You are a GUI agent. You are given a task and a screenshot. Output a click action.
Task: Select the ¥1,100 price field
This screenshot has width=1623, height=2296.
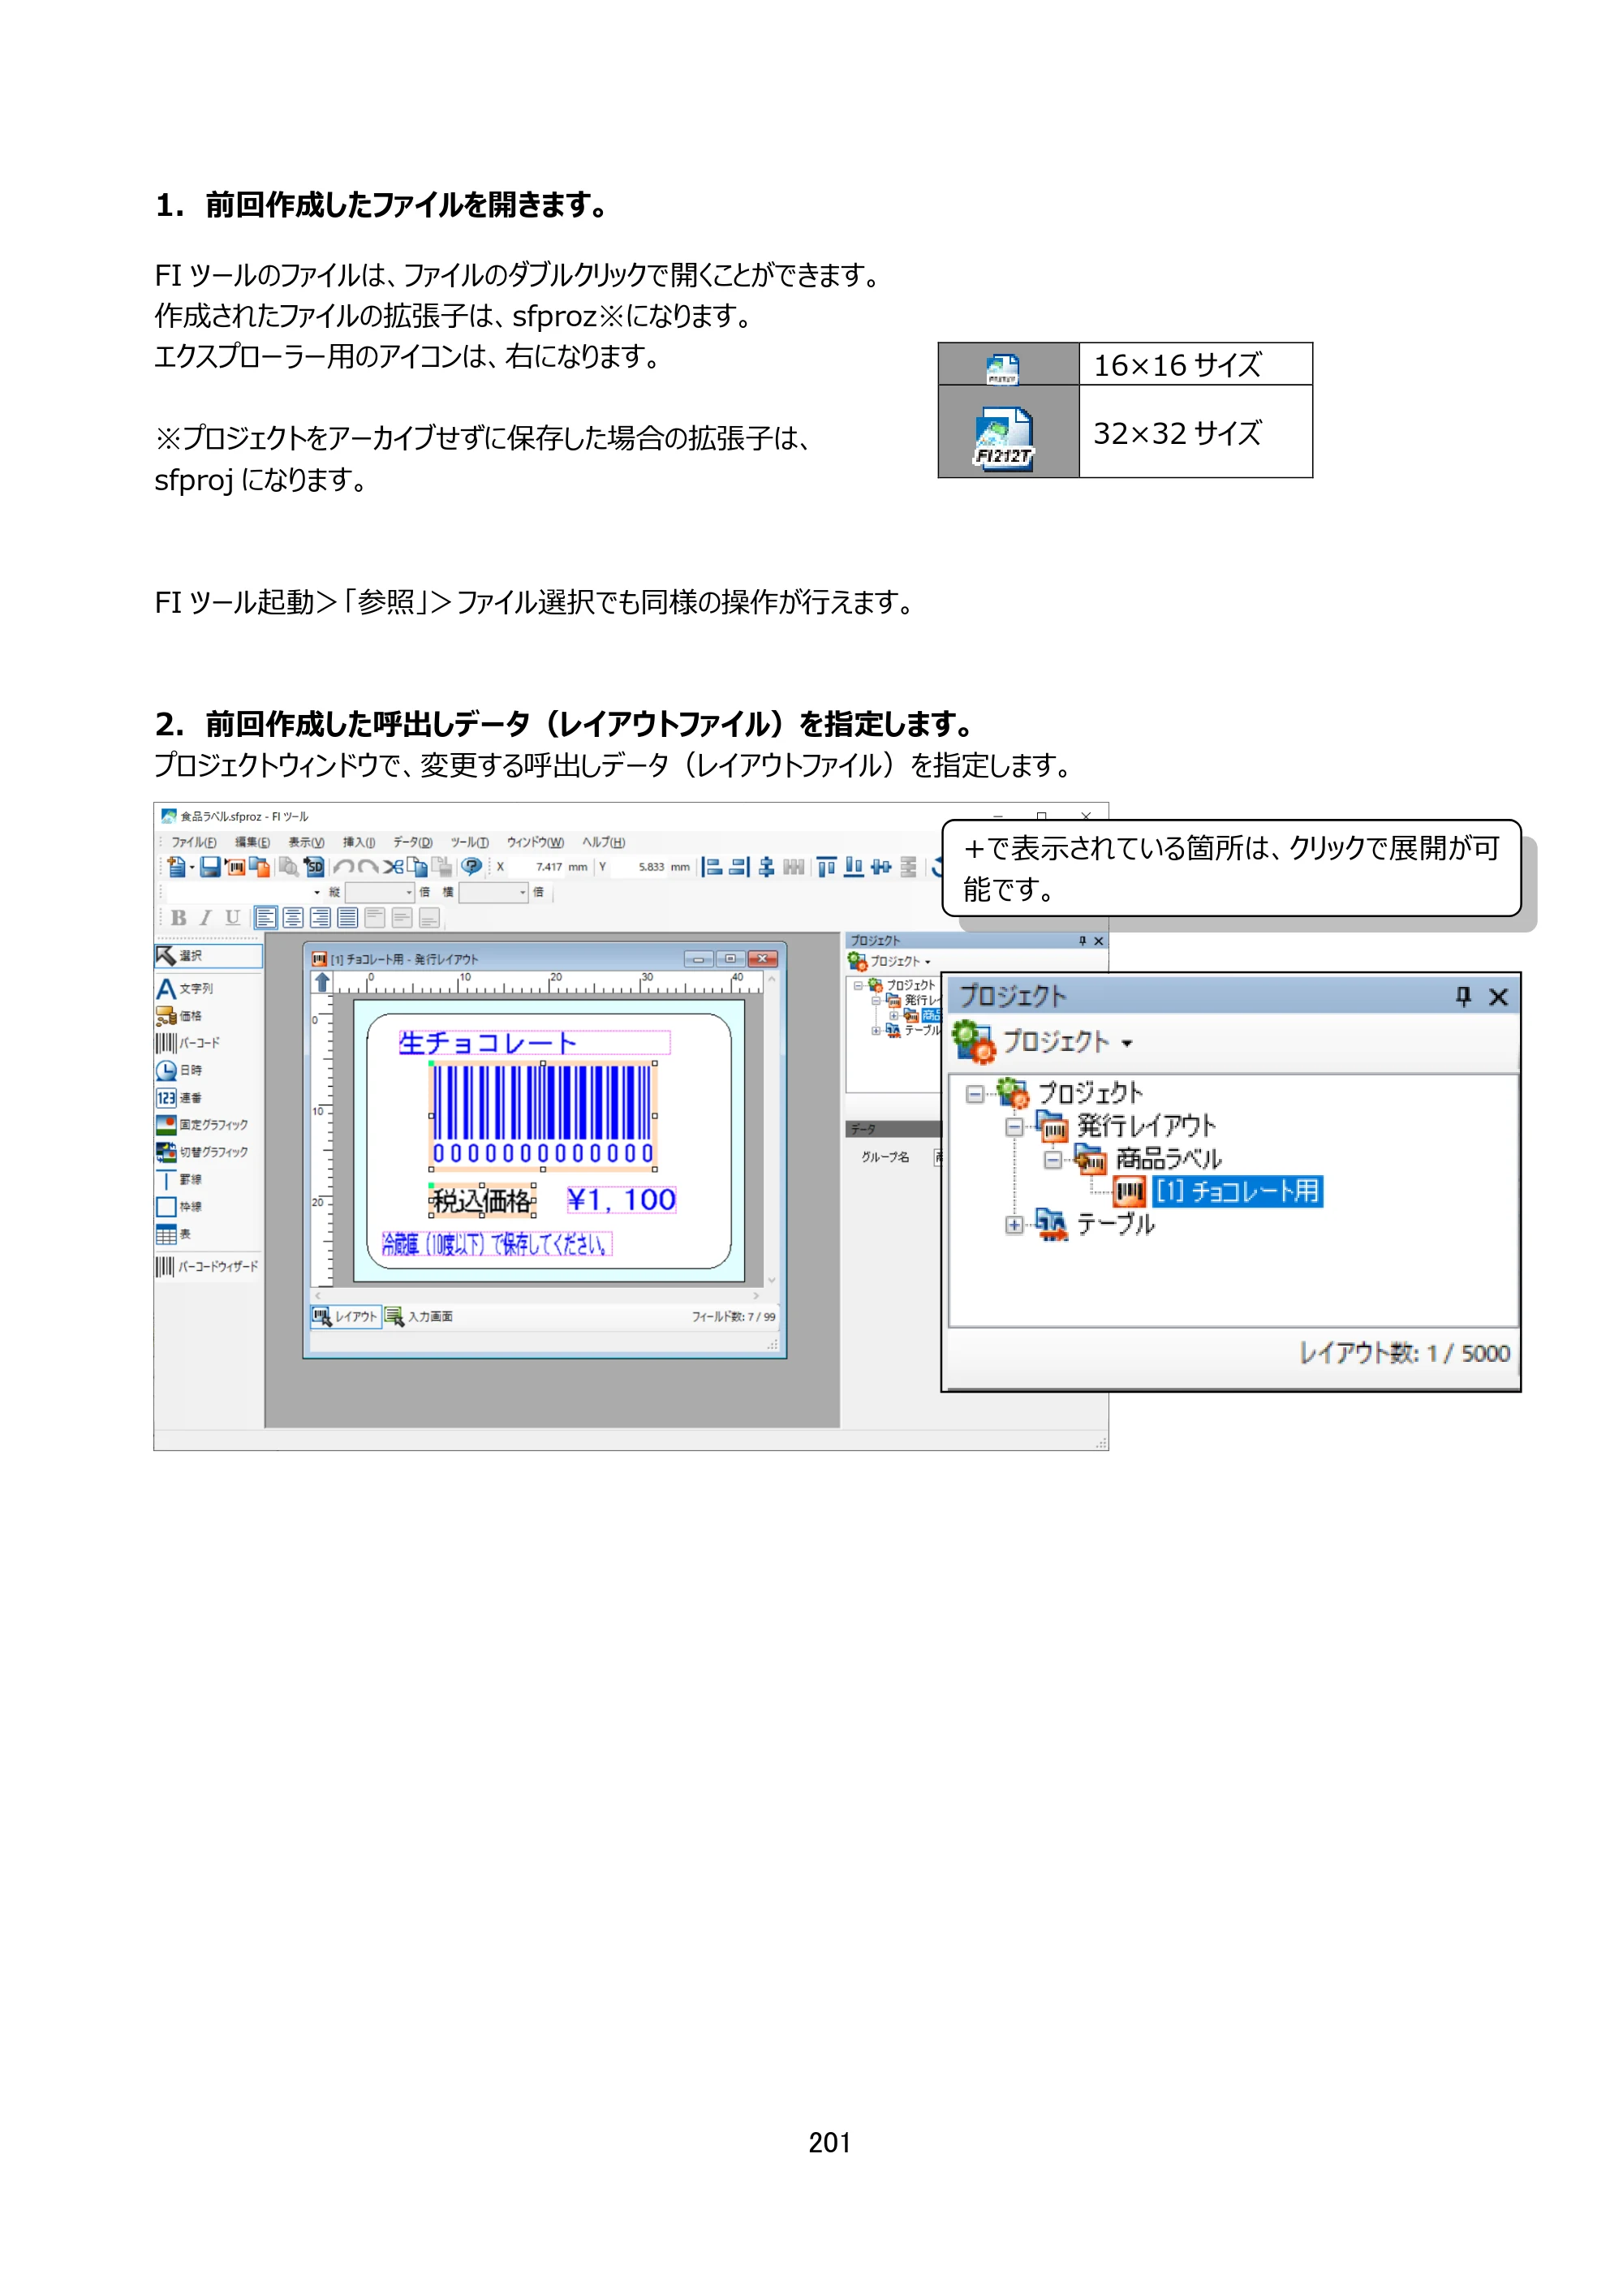tap(621, 1199)
